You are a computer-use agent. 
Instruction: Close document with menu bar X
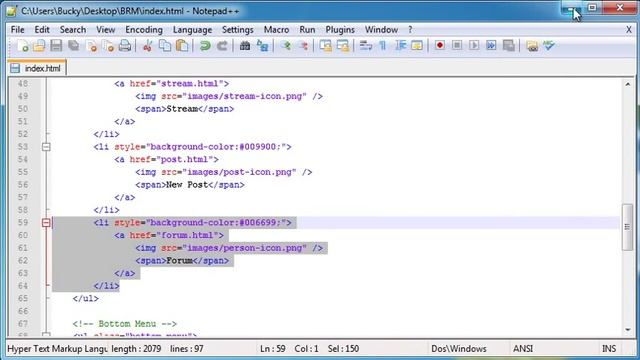[629, 30]
